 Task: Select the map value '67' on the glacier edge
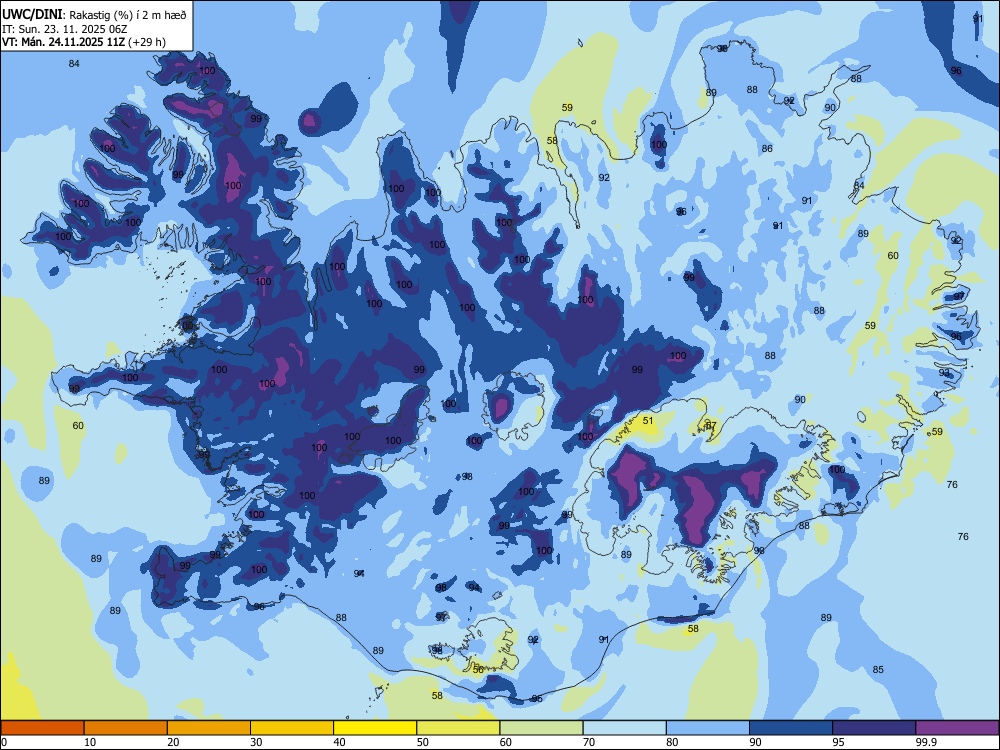point(711,425)
